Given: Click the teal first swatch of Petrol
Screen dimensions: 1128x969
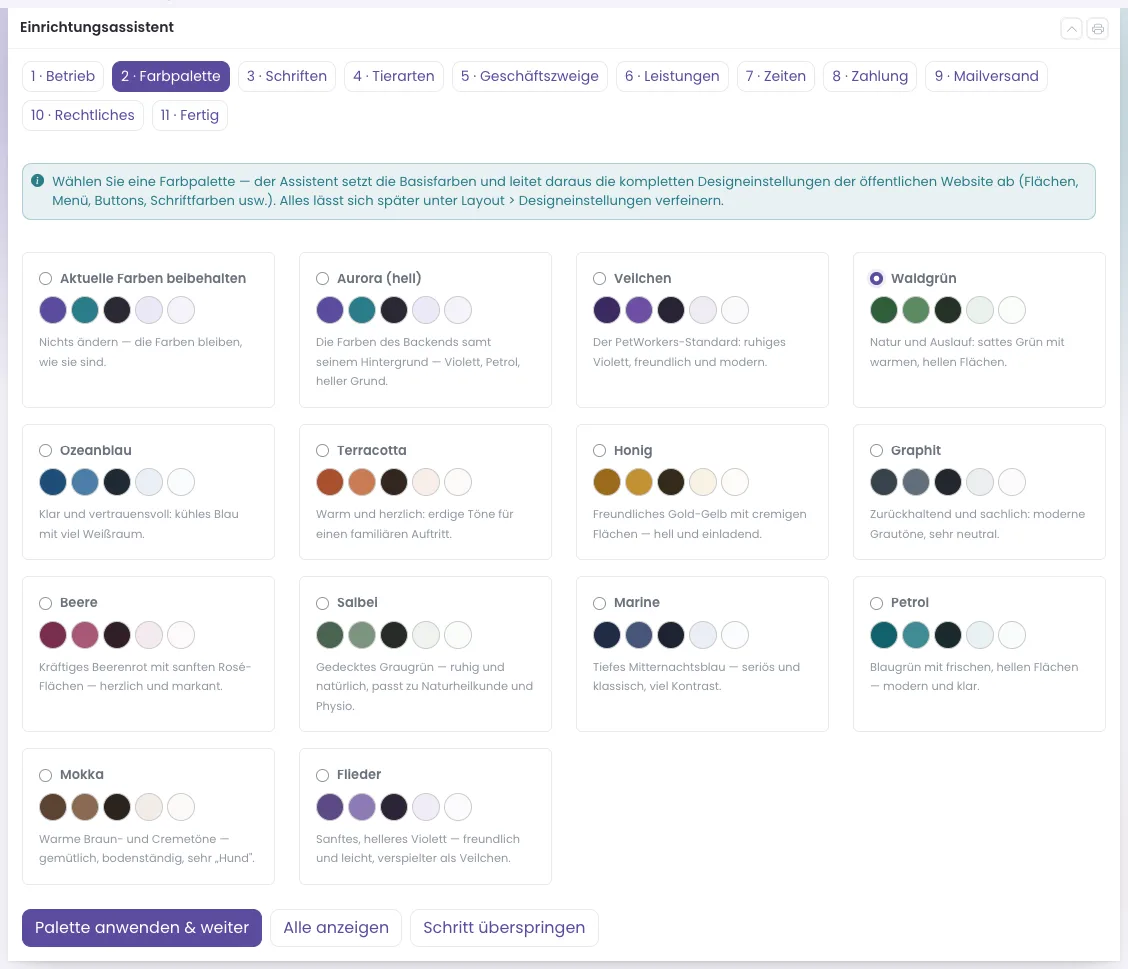Looking at the screenshot, I should (883, 634).
